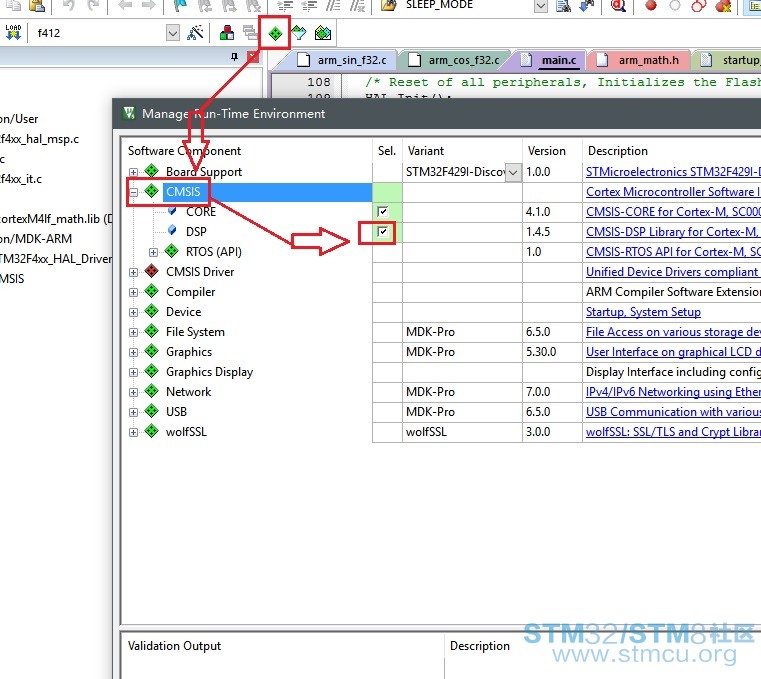This screenshot has width=761, height=679.
Task: Select the MDK-ARM group in project panel
Action: pyautogui.click(x=36, y=238)
